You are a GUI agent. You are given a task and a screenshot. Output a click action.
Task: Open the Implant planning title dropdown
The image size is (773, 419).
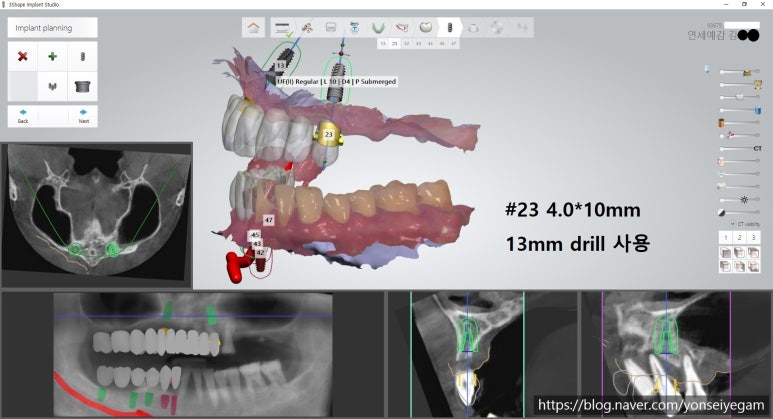(52, 28)
